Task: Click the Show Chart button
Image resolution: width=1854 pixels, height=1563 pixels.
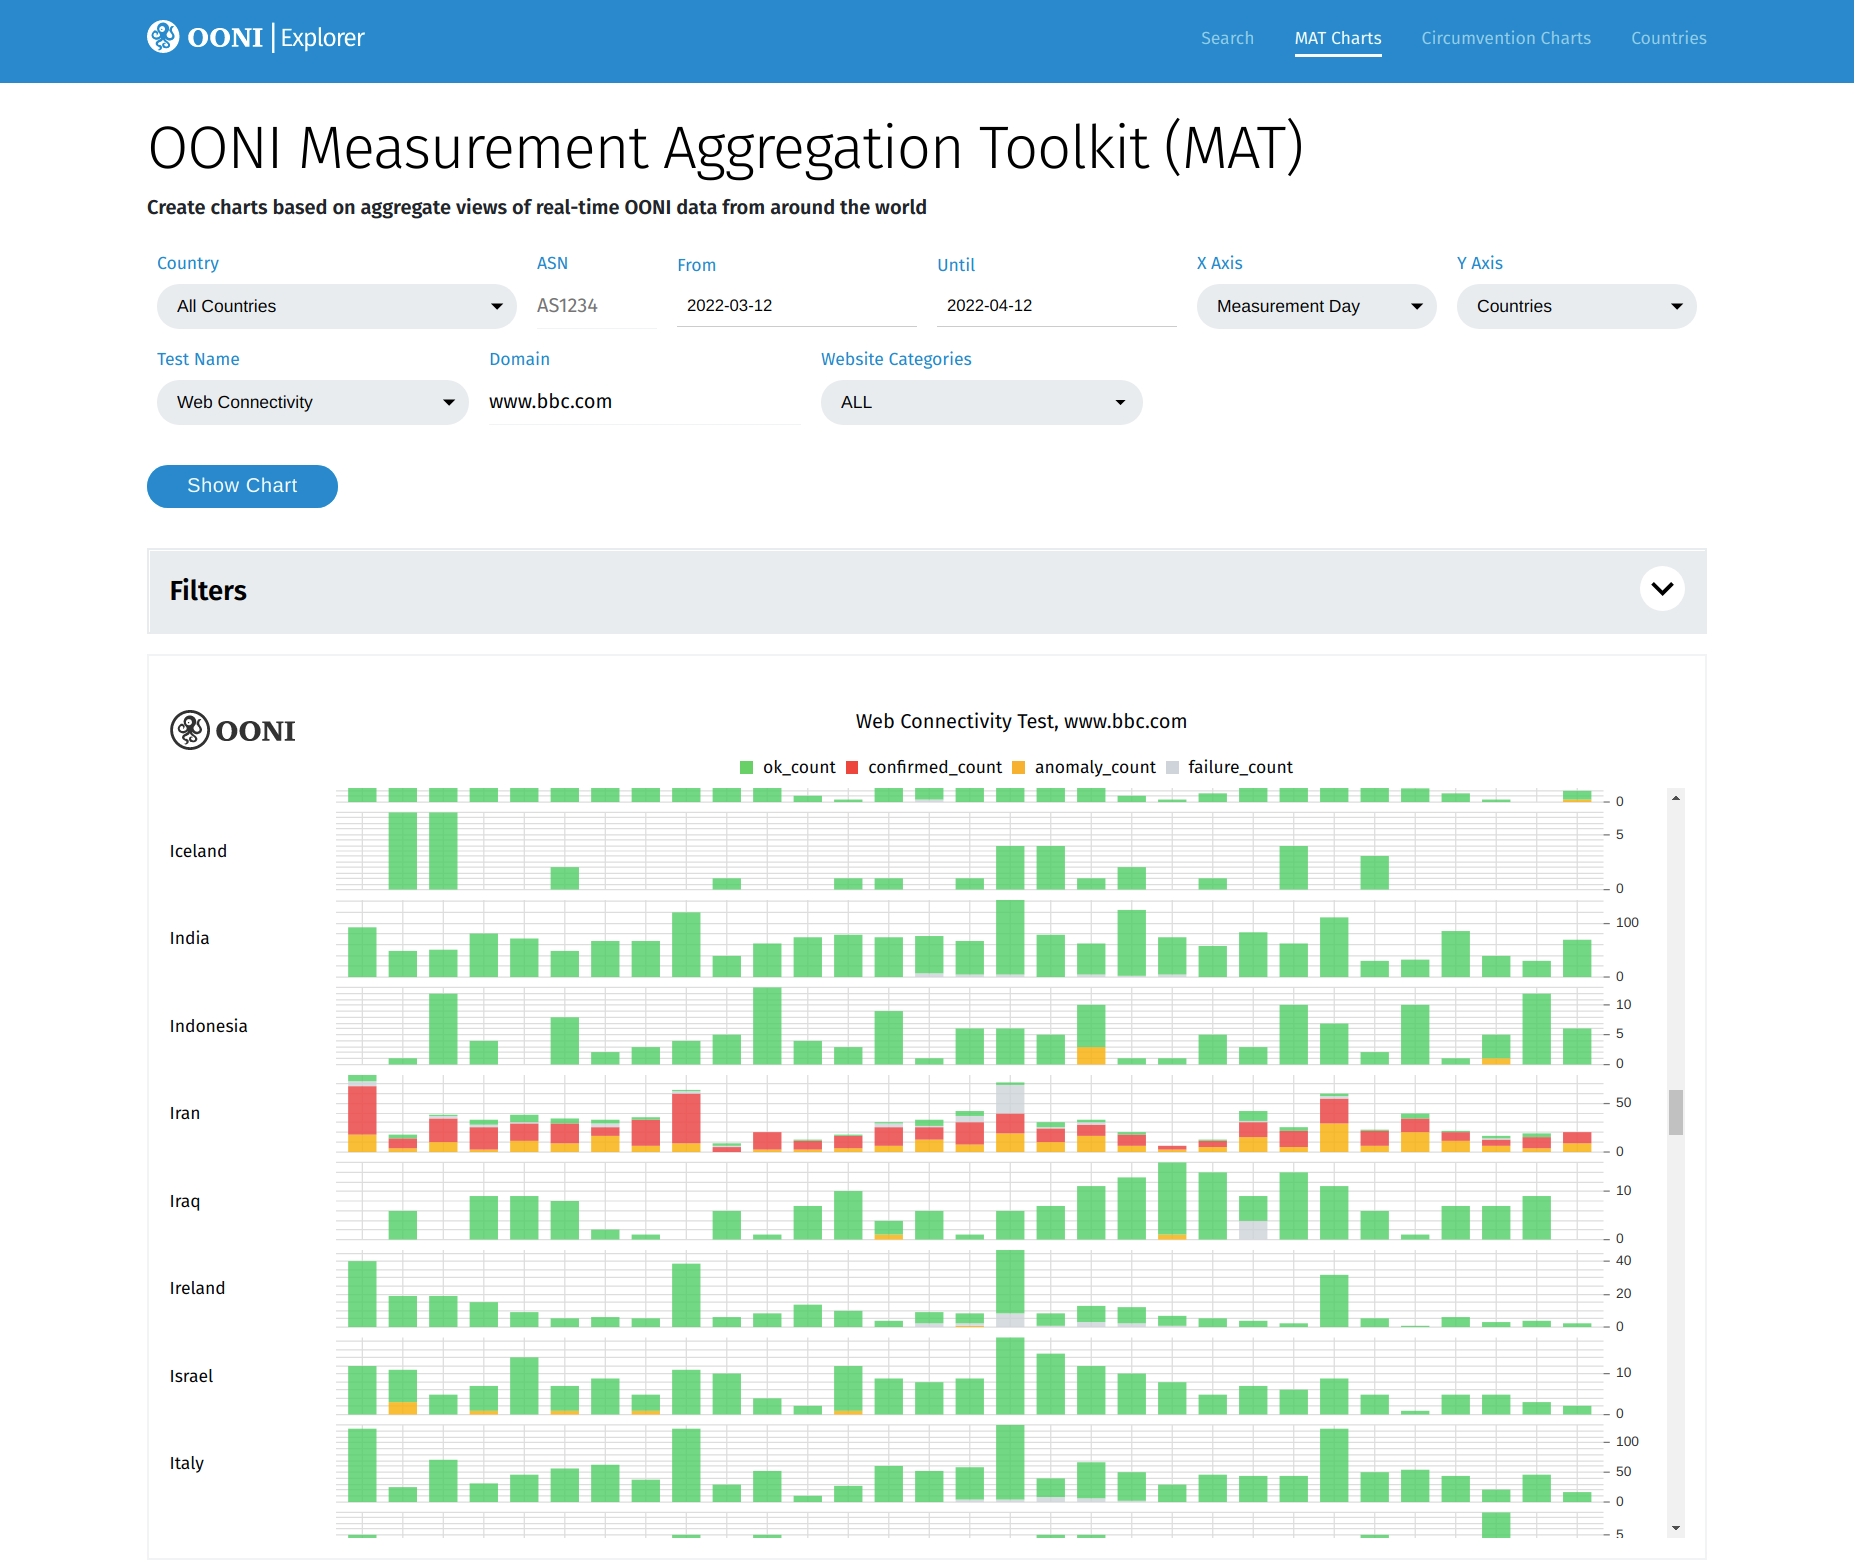Action: point(242,486)
